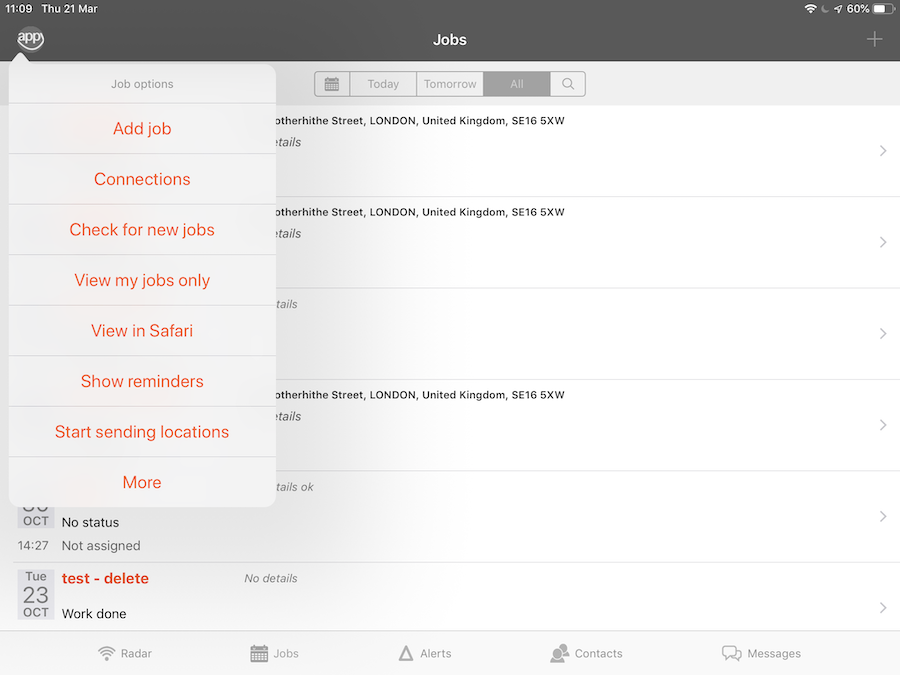Image resolution: width=900 pixels, height=675 pixels.
Task: Select Connections menu option
Action: [142, 179]
